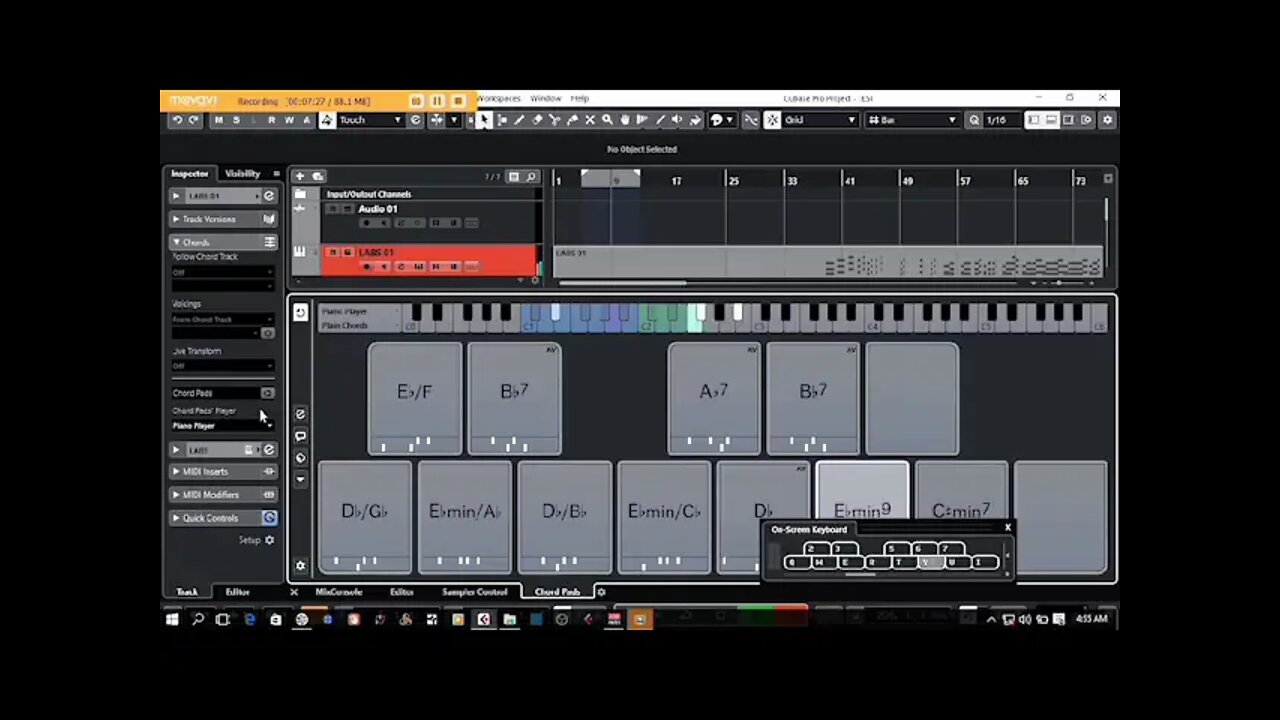Switch to inspector Editor tab

[x=237, y=592]
